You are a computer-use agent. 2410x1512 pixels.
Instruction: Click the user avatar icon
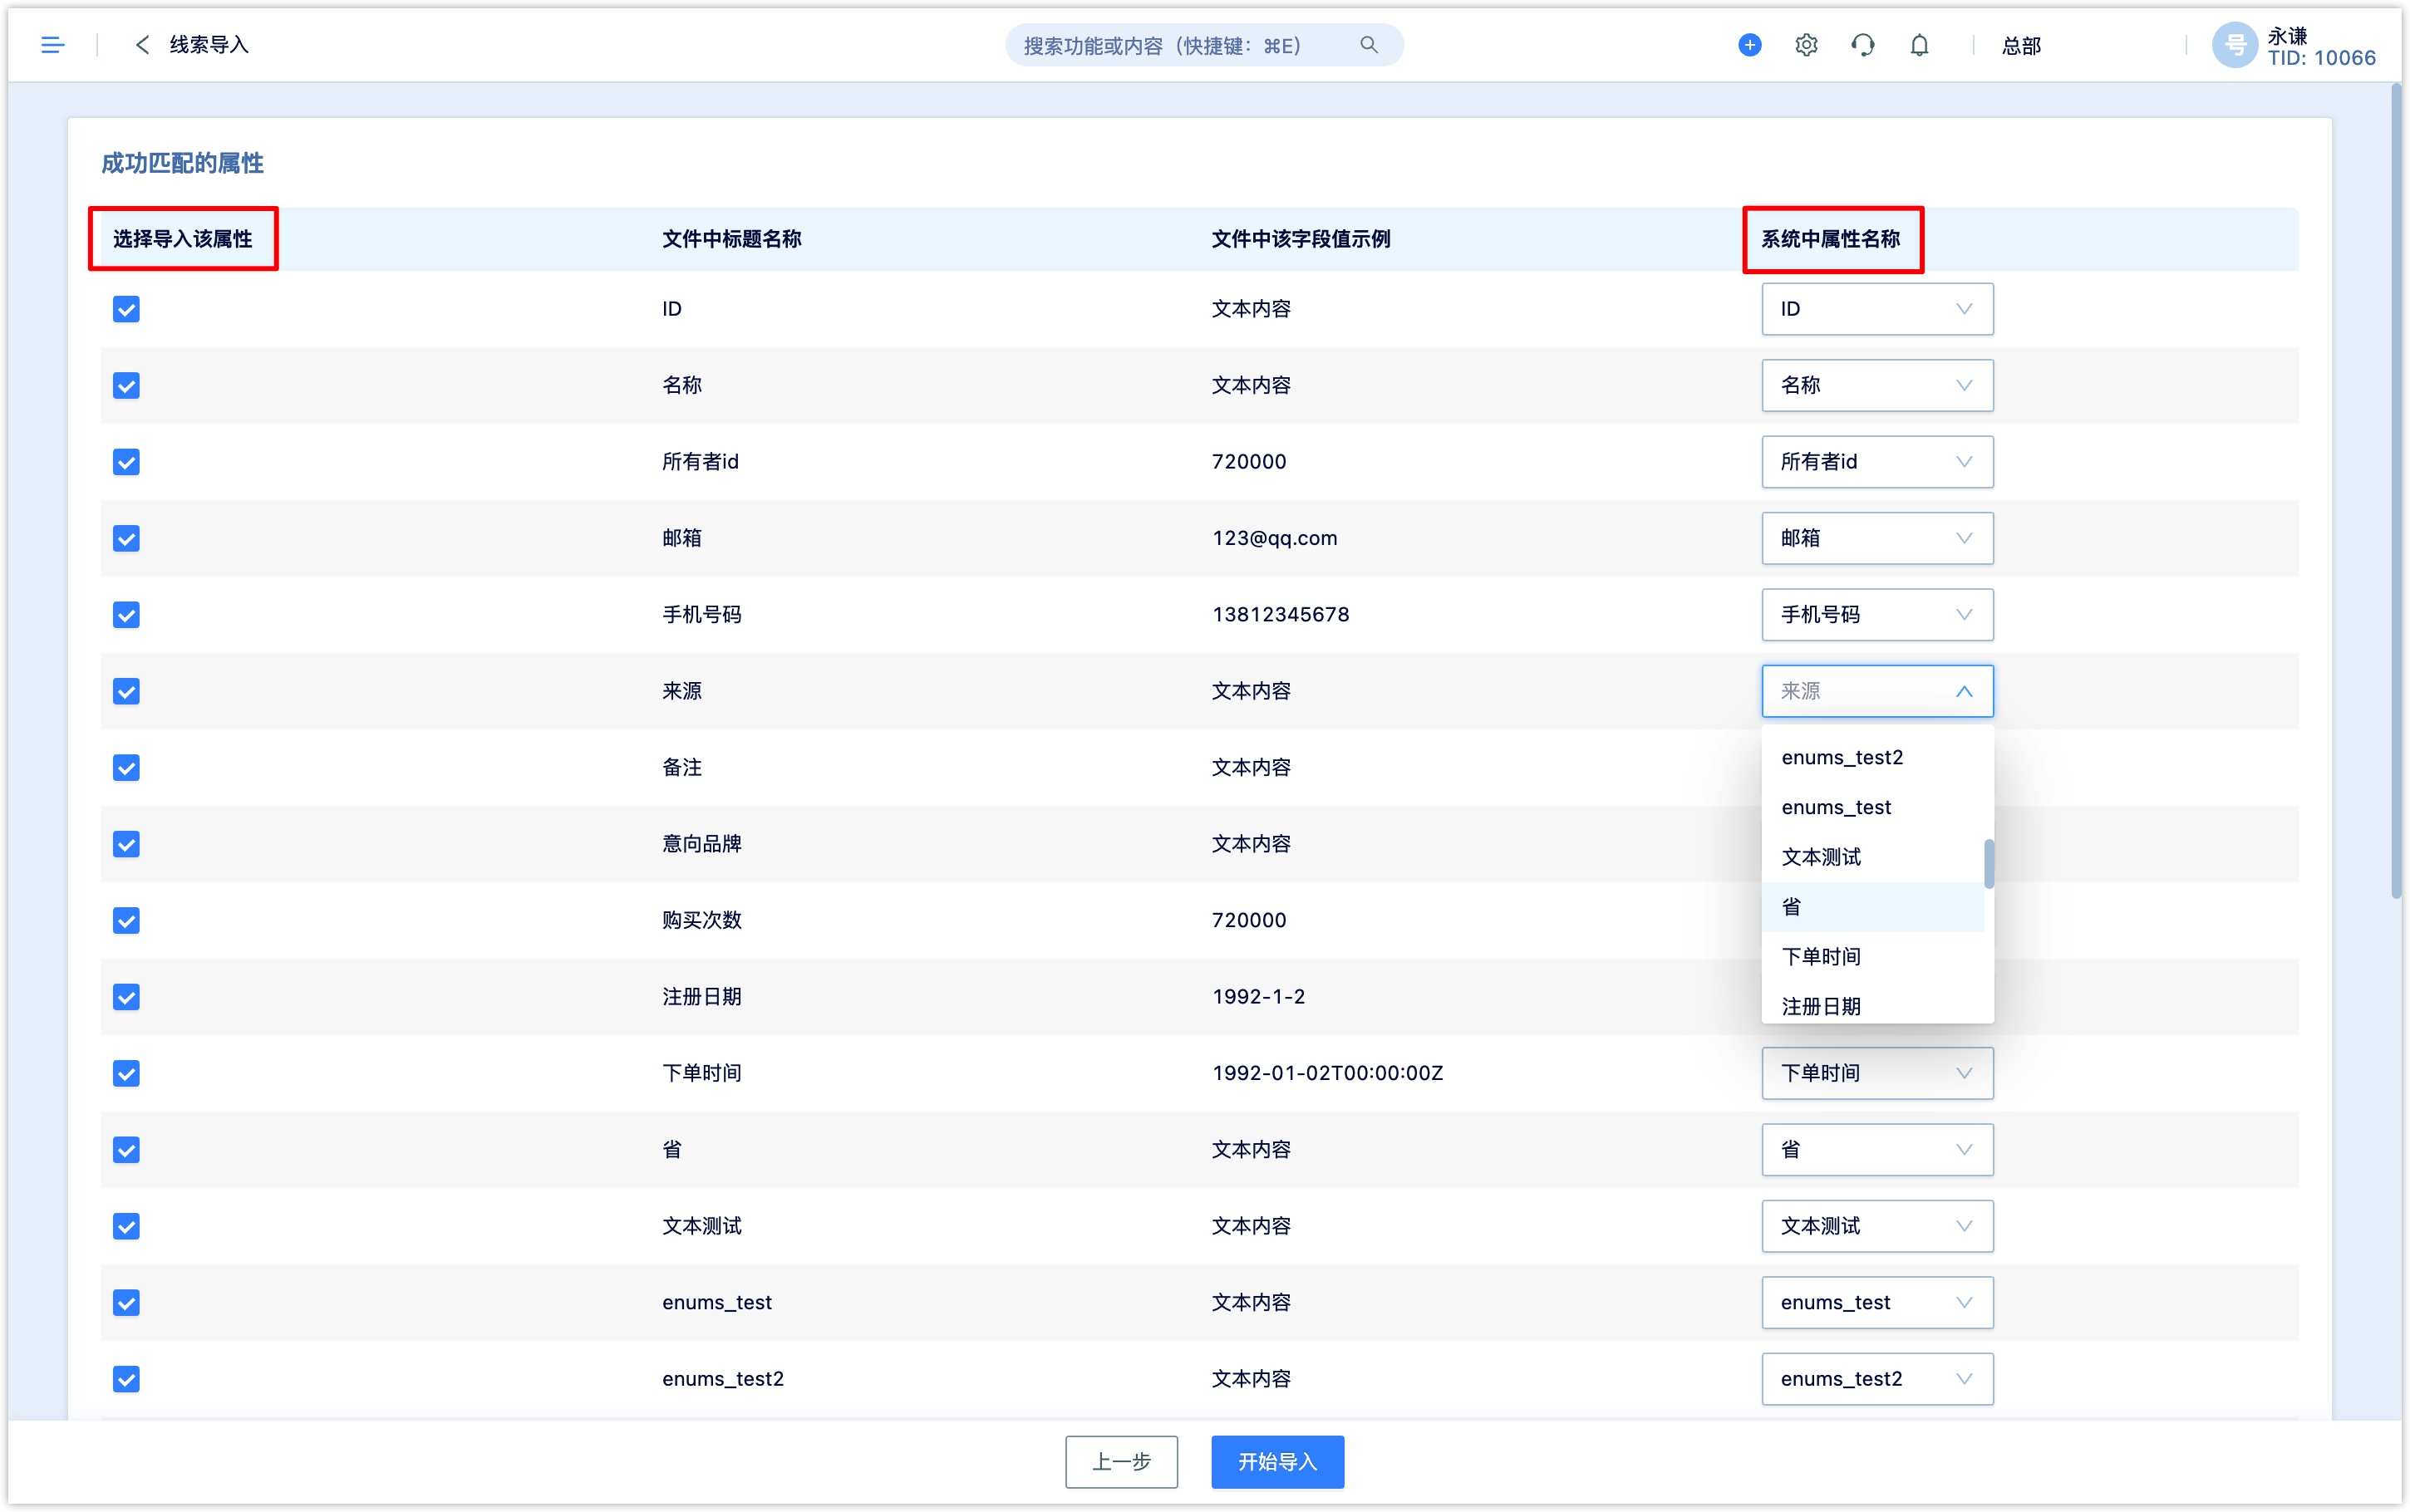pyautogui.click(x=2234, y=45)
